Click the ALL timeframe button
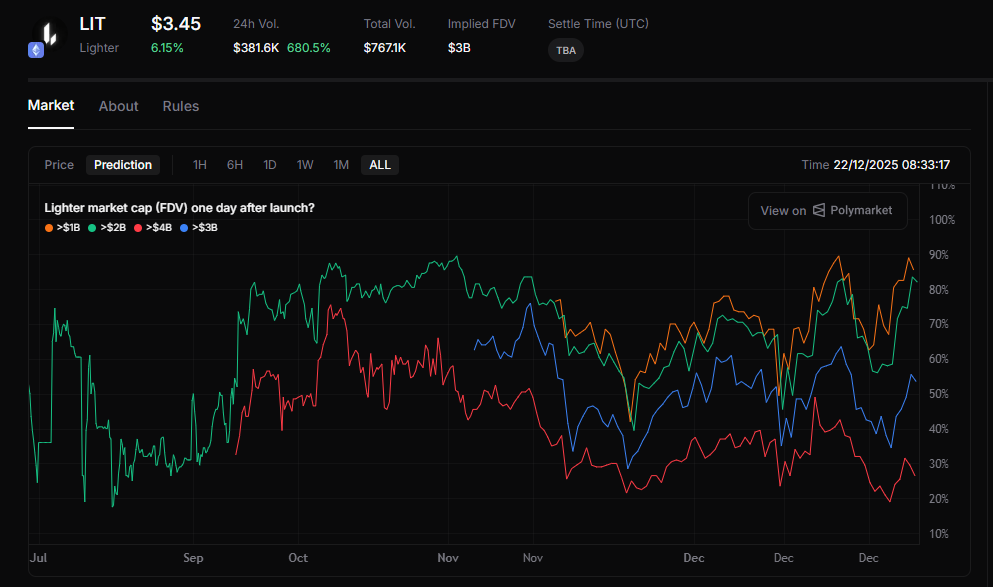 tap(379, 164)
